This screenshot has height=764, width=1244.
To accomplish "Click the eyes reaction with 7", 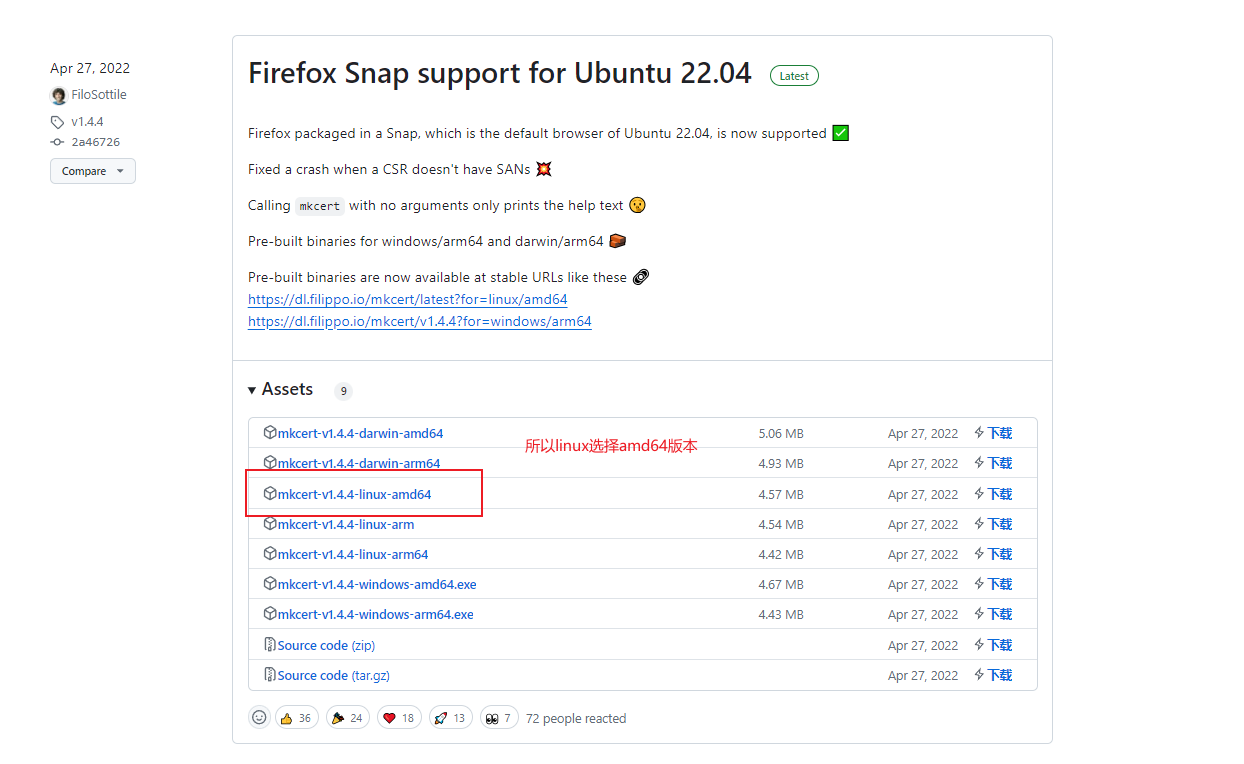I will tap(499, 718).
